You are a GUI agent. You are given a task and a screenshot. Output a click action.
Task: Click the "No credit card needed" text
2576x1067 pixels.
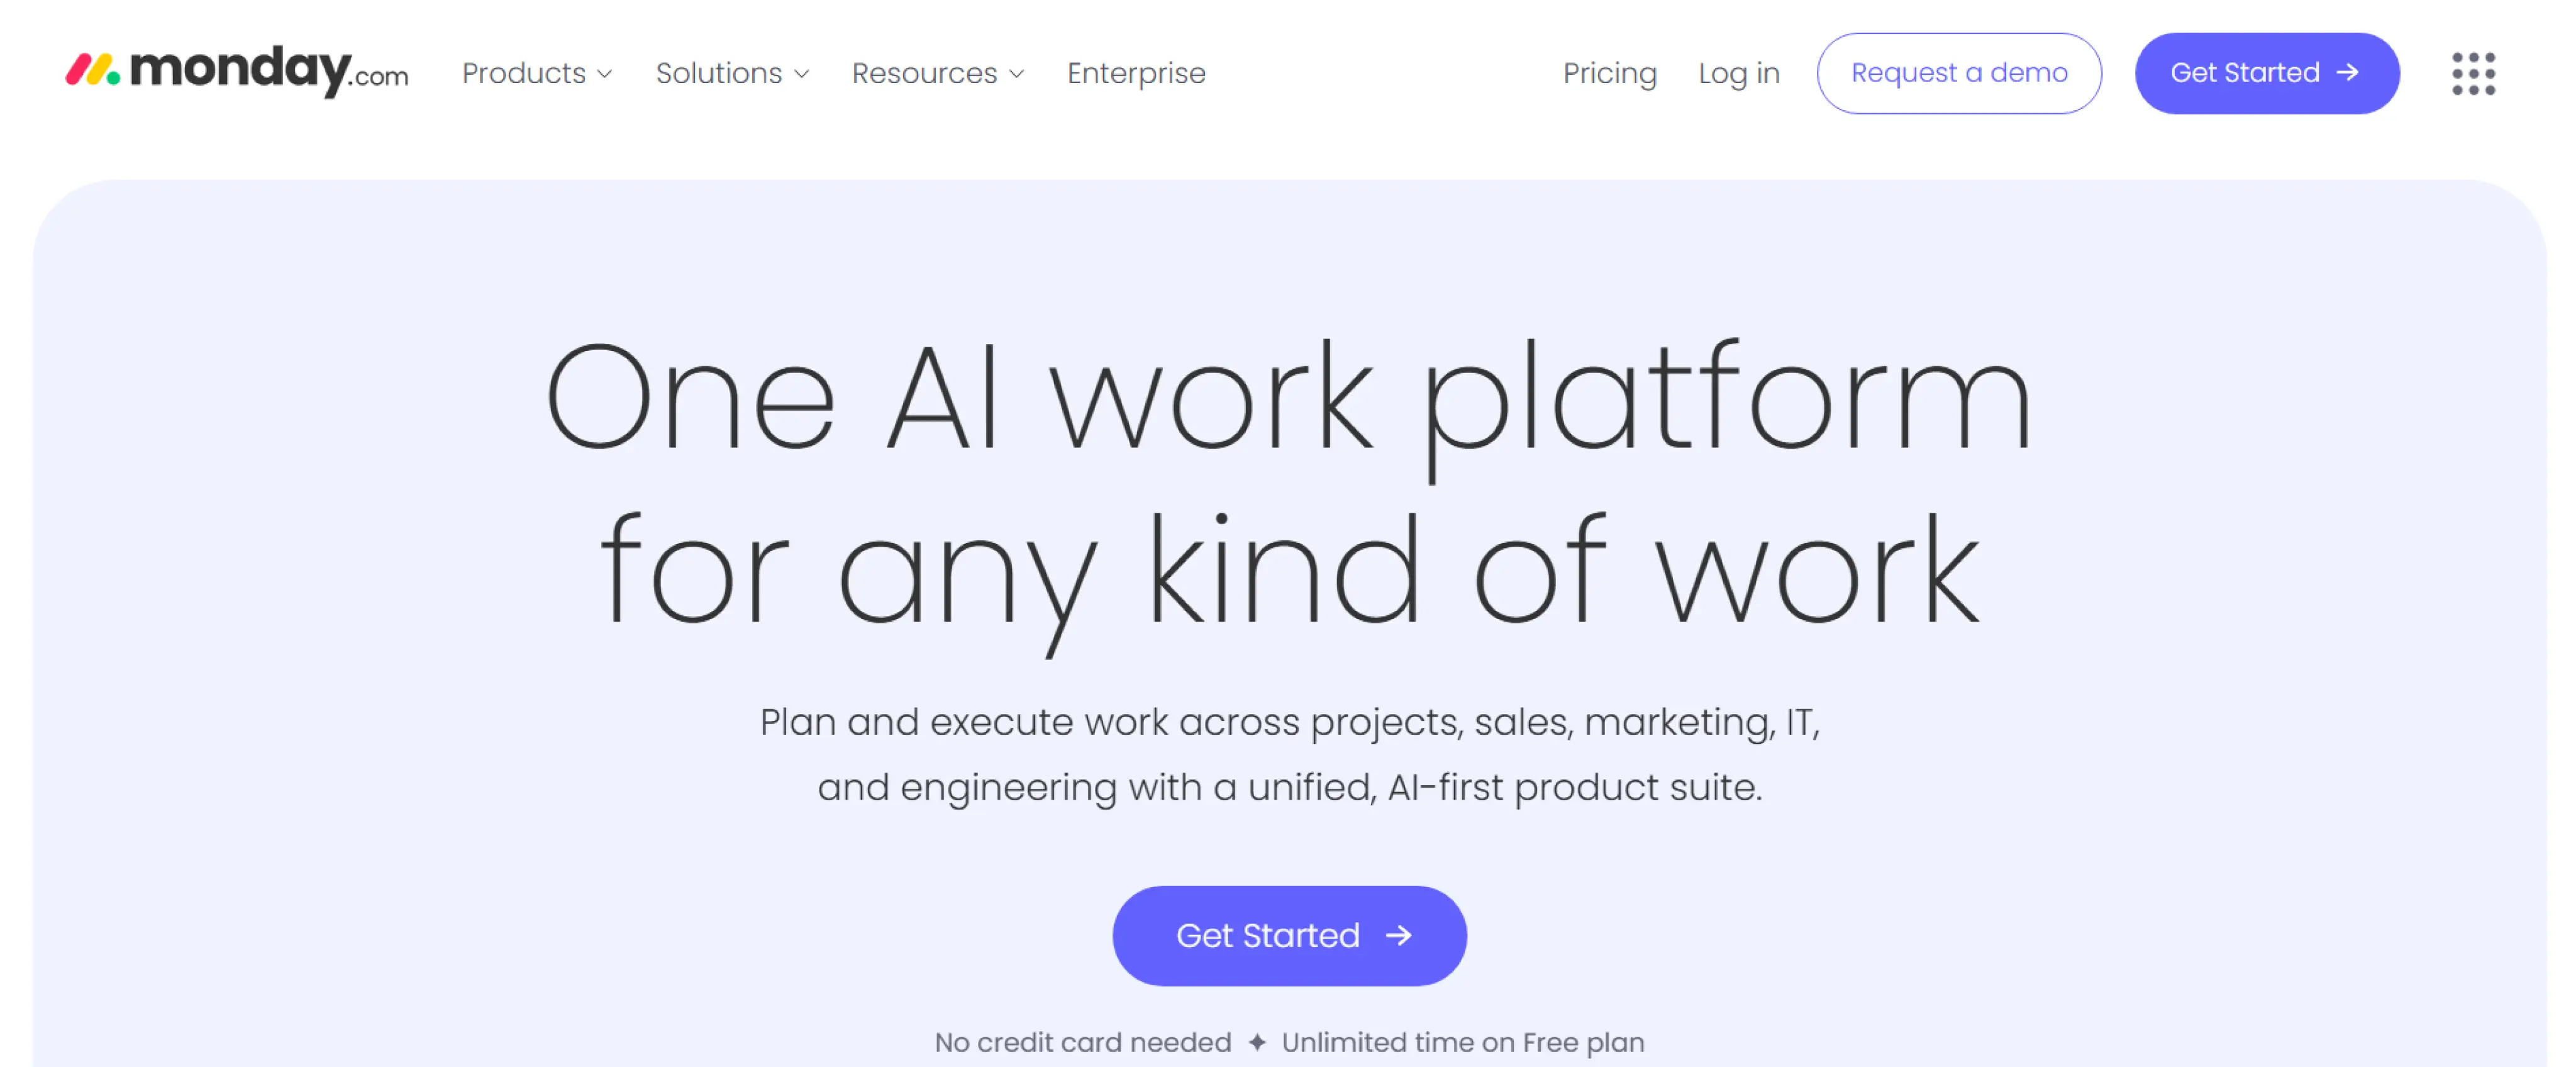[1082, 1042]
